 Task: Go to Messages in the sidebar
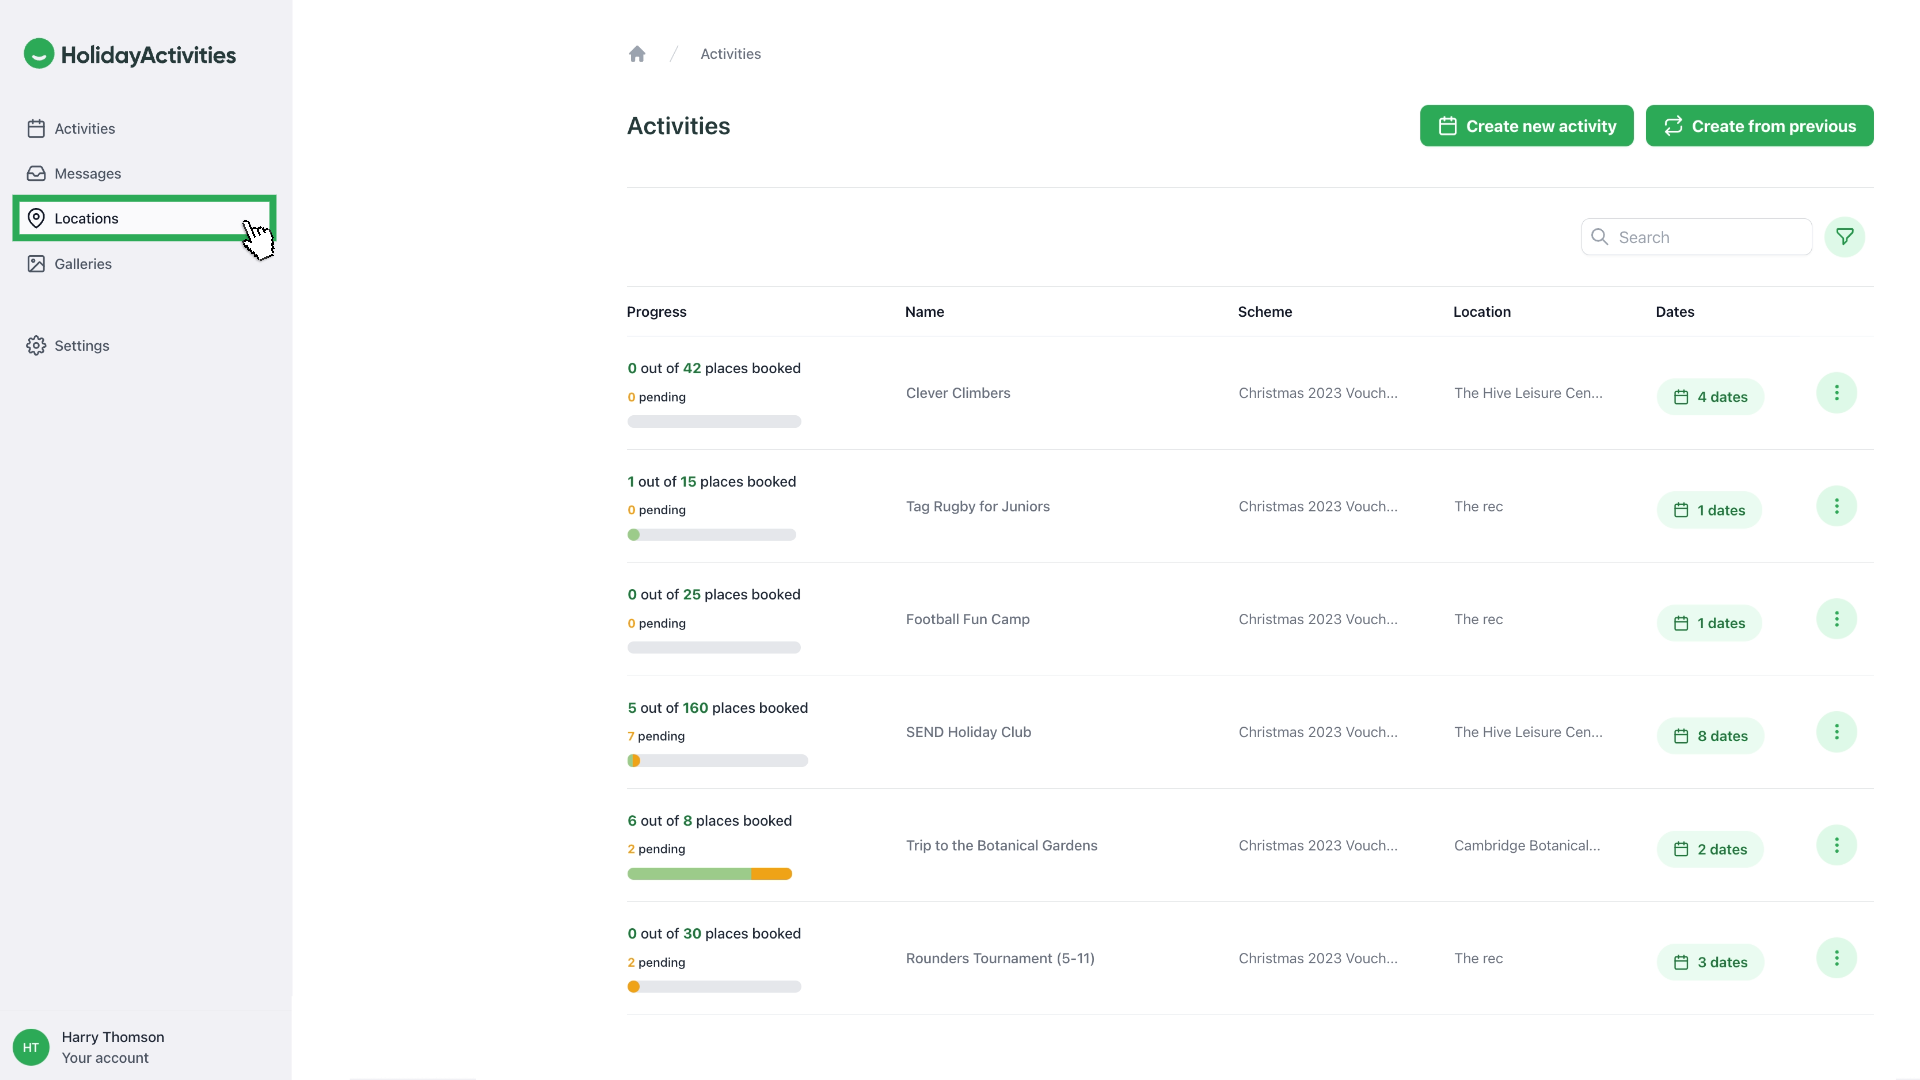pos(88,173)
